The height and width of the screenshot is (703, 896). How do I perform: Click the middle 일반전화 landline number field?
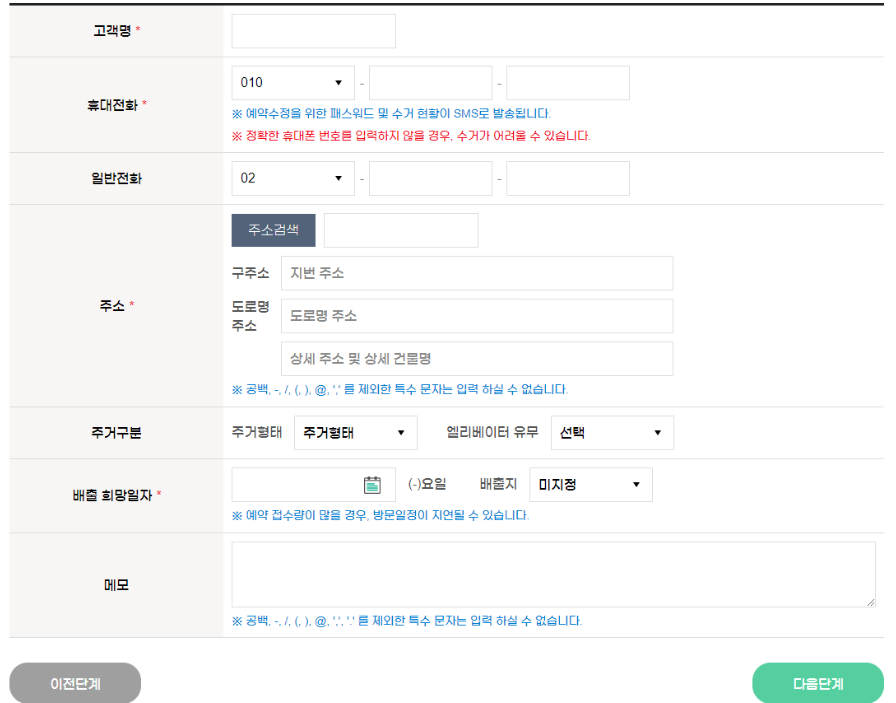(430, 178)
